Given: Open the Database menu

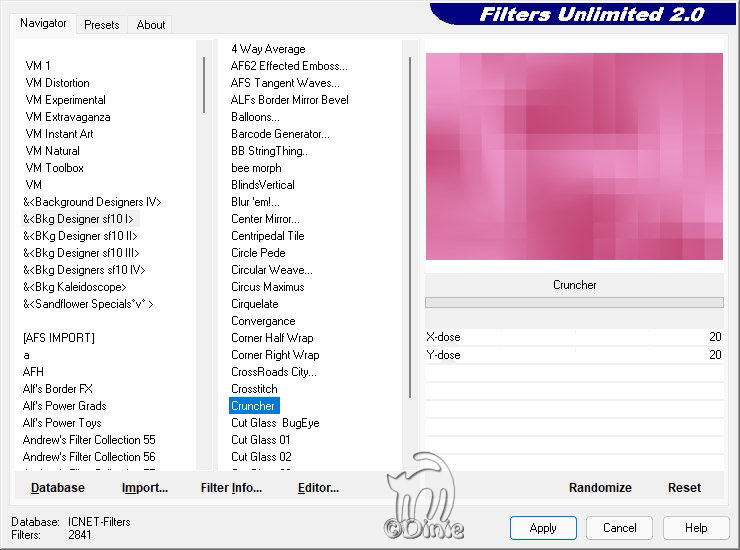Looking at the screenshot, I should 58,488.
